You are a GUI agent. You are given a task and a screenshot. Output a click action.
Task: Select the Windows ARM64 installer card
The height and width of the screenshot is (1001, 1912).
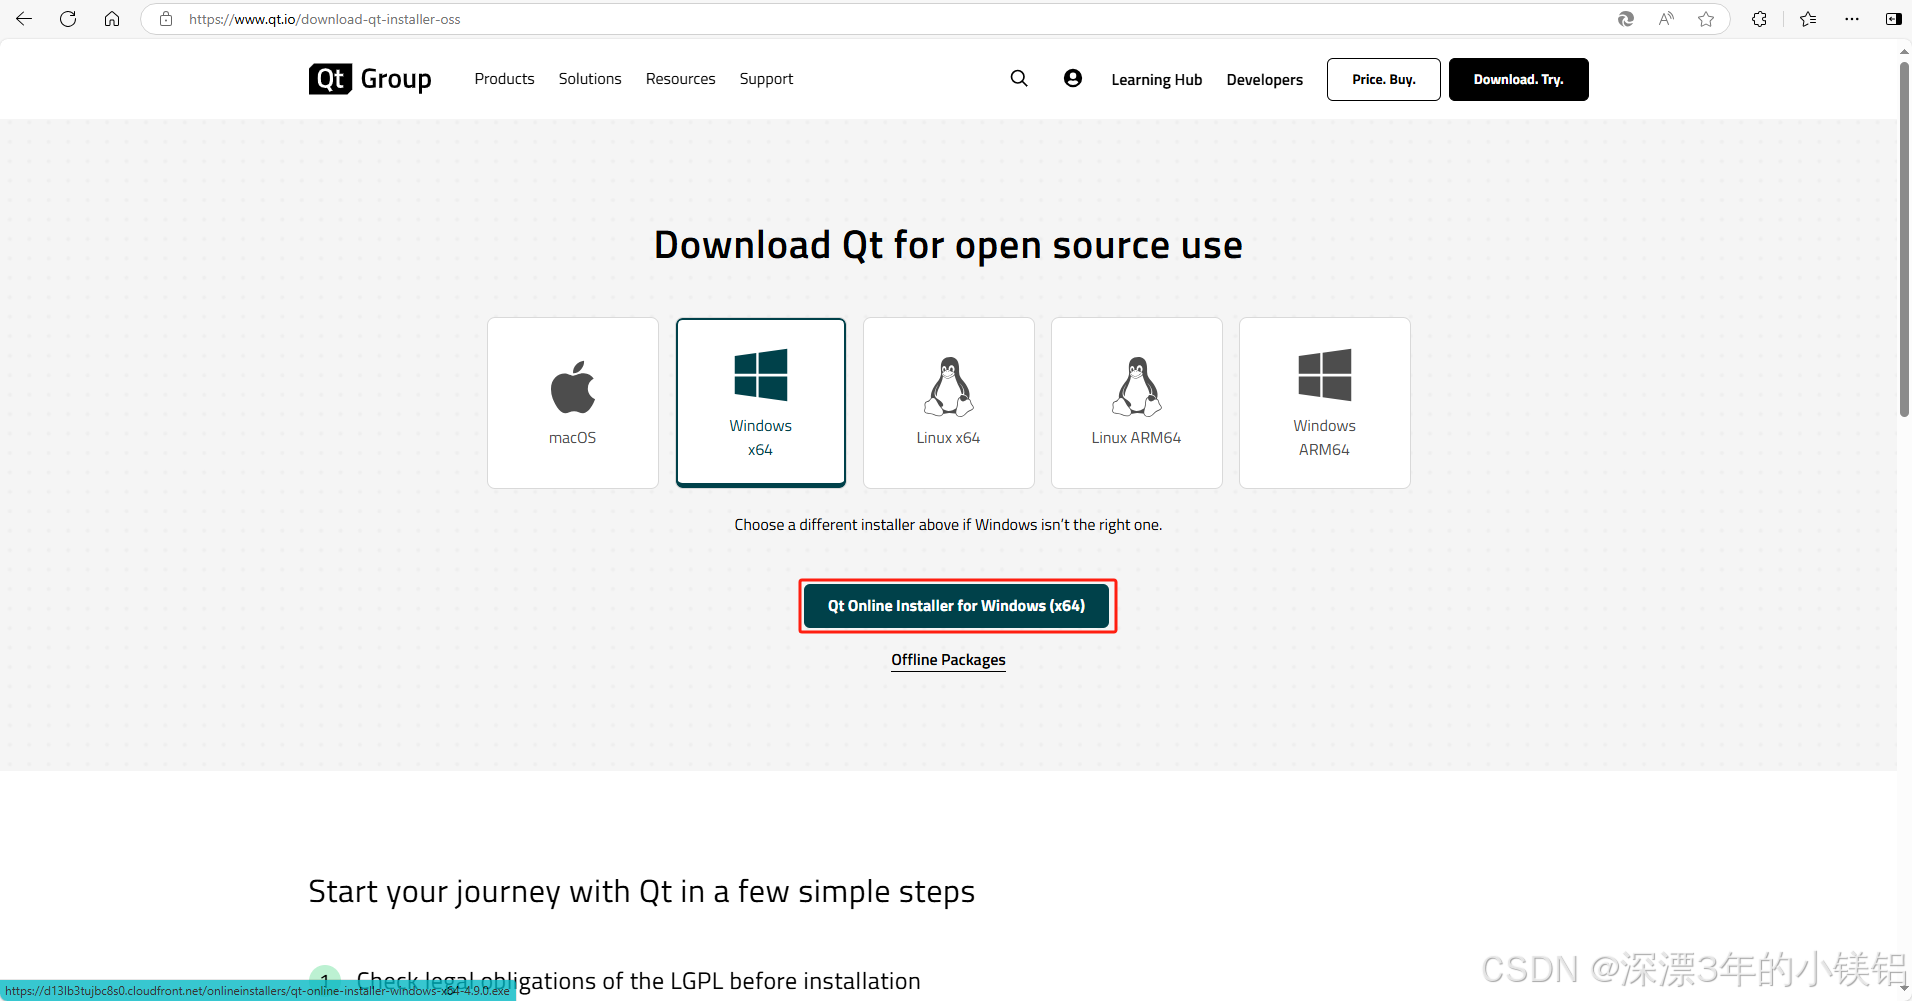1325,403
